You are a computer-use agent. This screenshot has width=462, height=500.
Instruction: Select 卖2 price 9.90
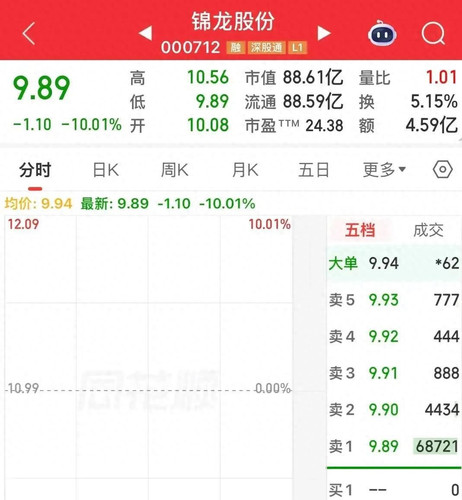tap(383, 410)
